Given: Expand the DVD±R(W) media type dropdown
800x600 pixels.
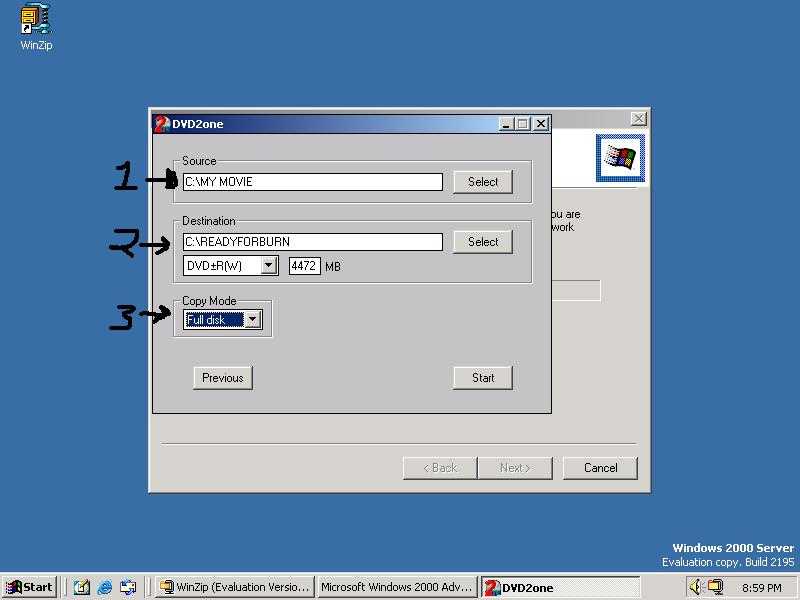Looking at the screenshot, I should (269, 266).
